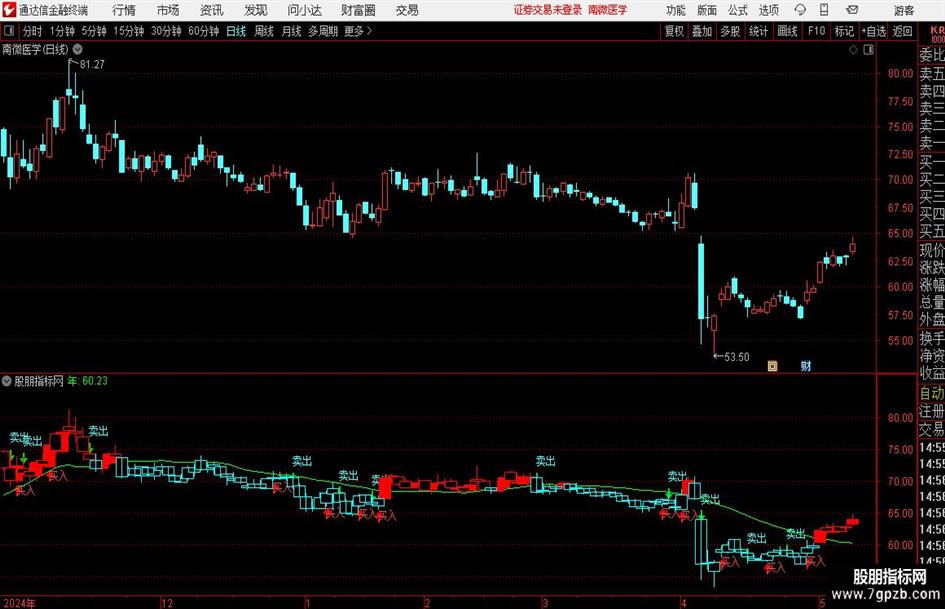Click the 年: 60.23 indicator value

coord(87,381)
